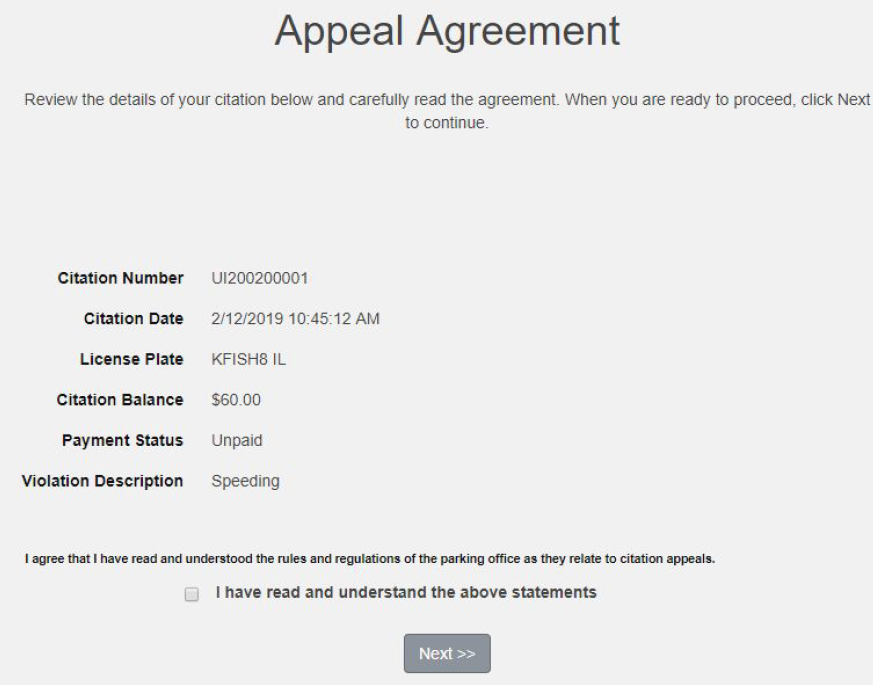This screenshot has height=685, width=873.
Task: Check the read and understand checkbox
Action: [x=191, y=594]
